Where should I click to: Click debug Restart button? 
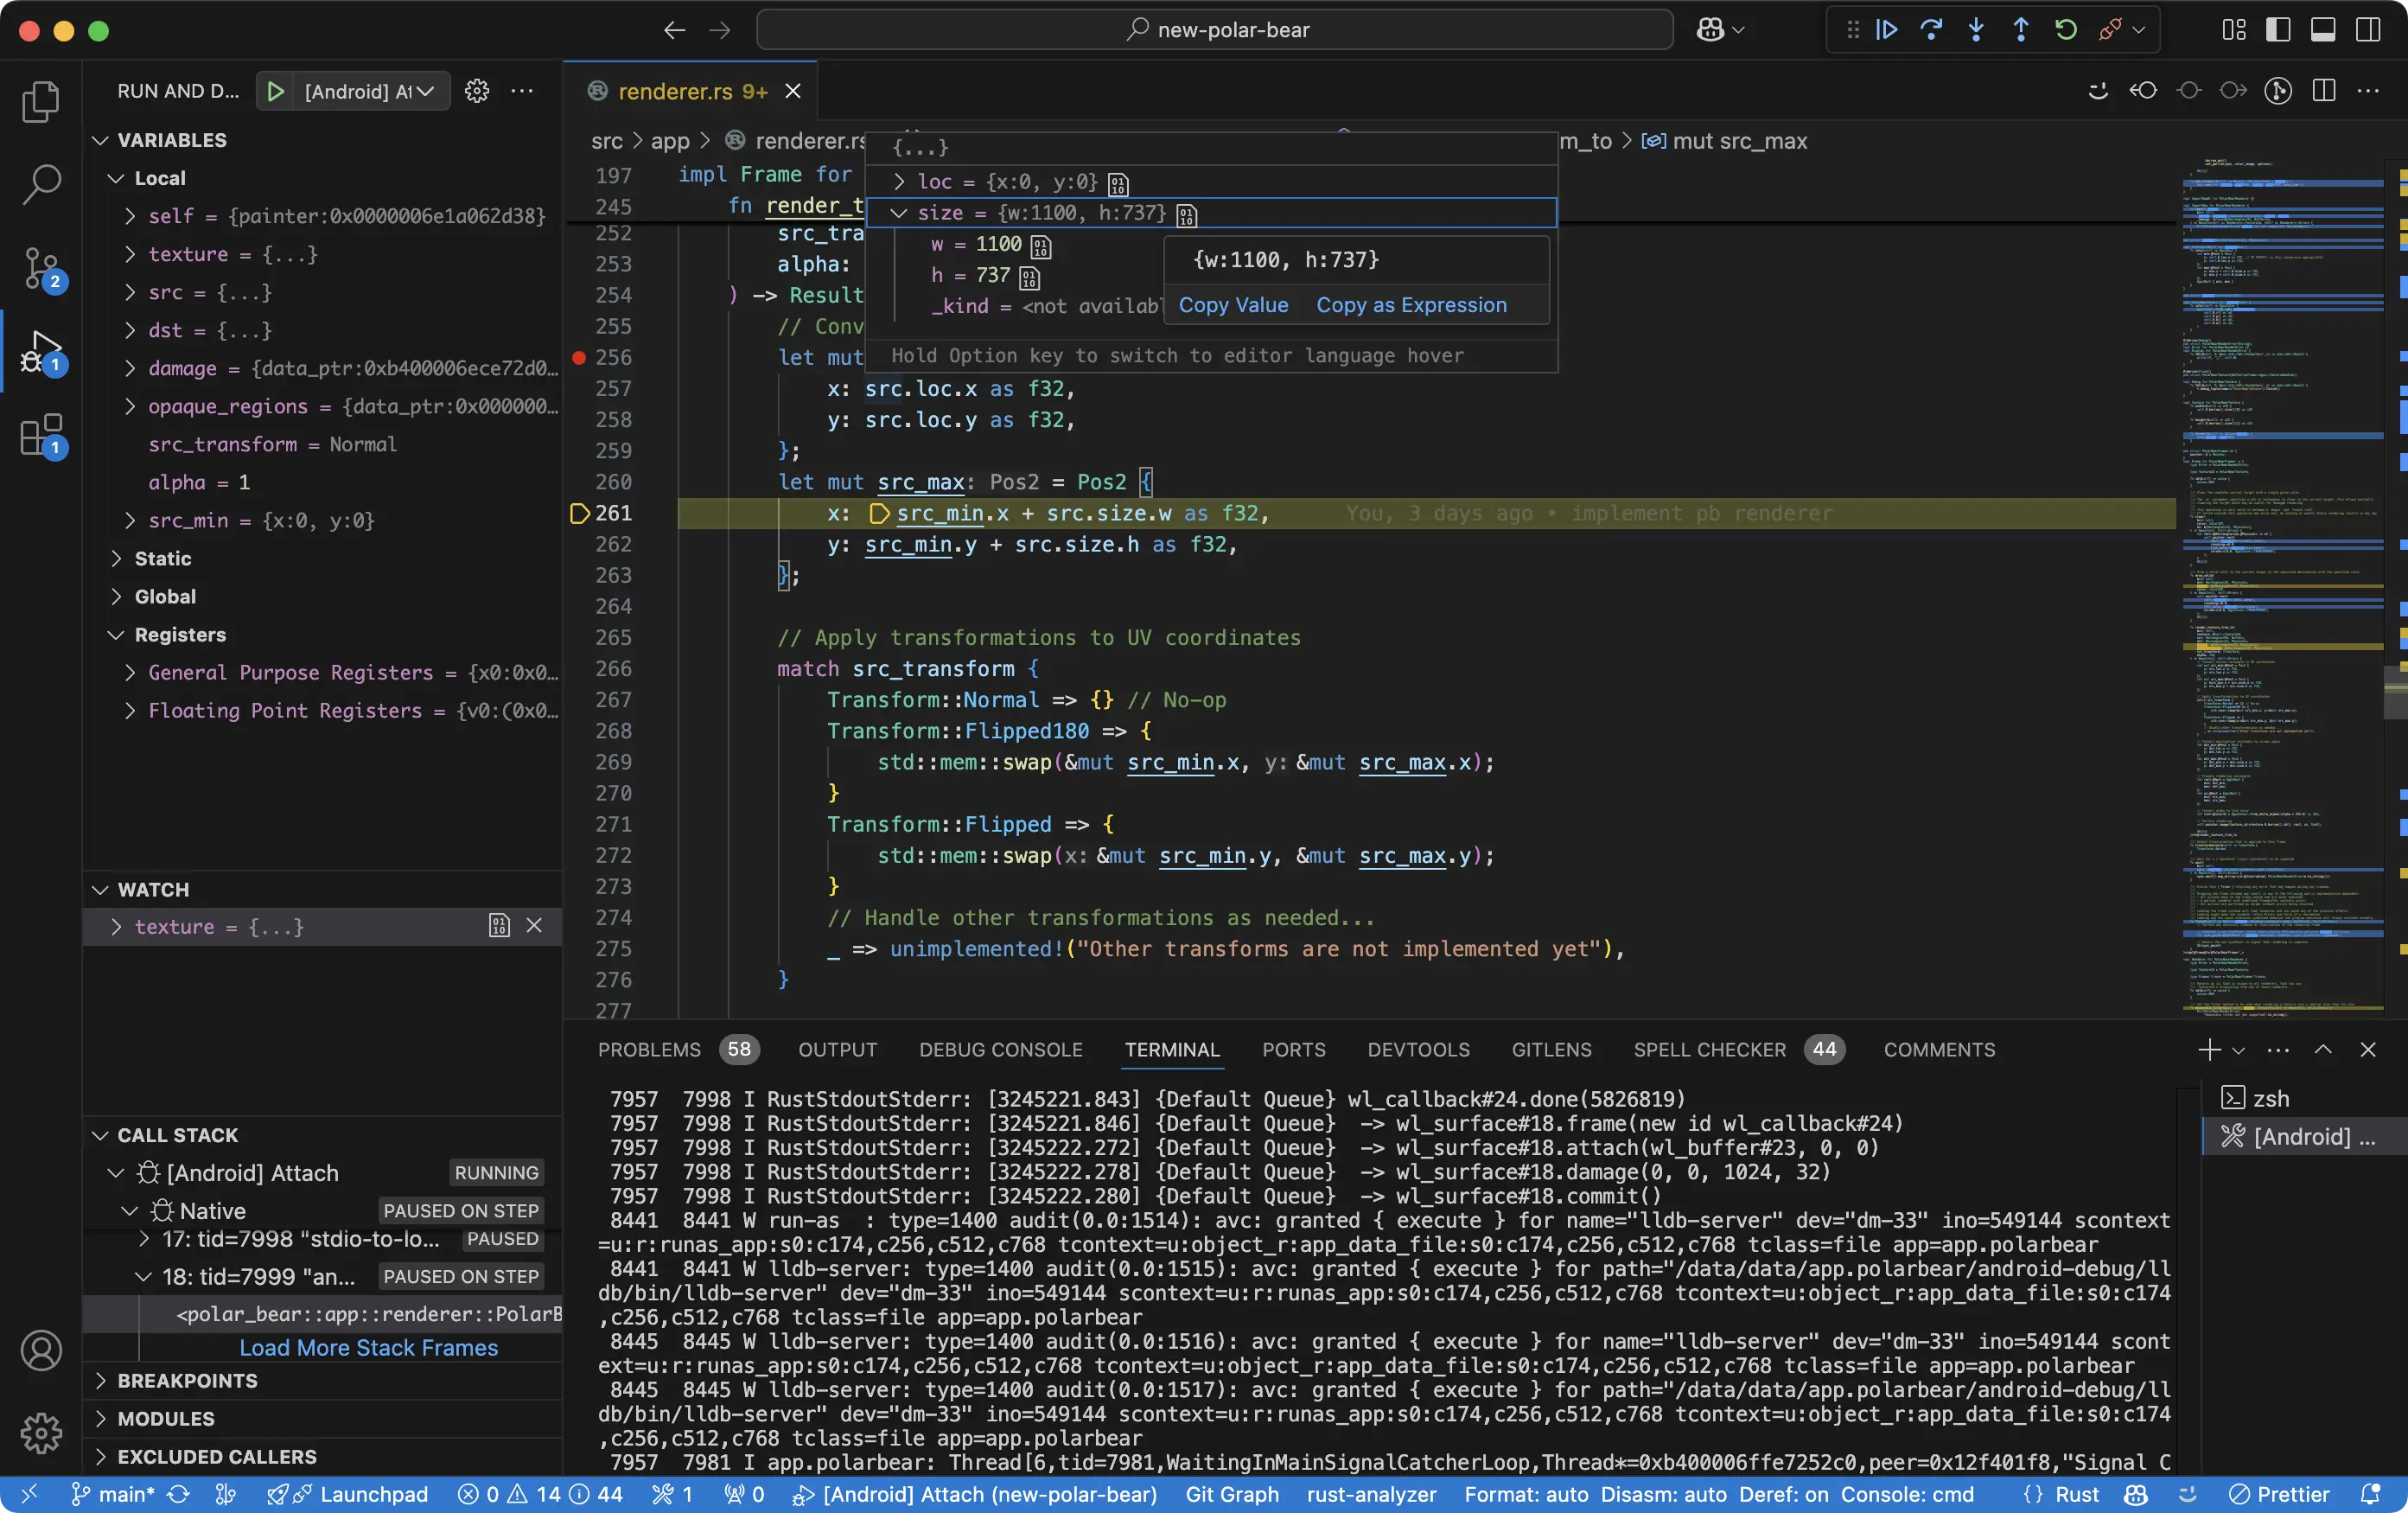2065,30
